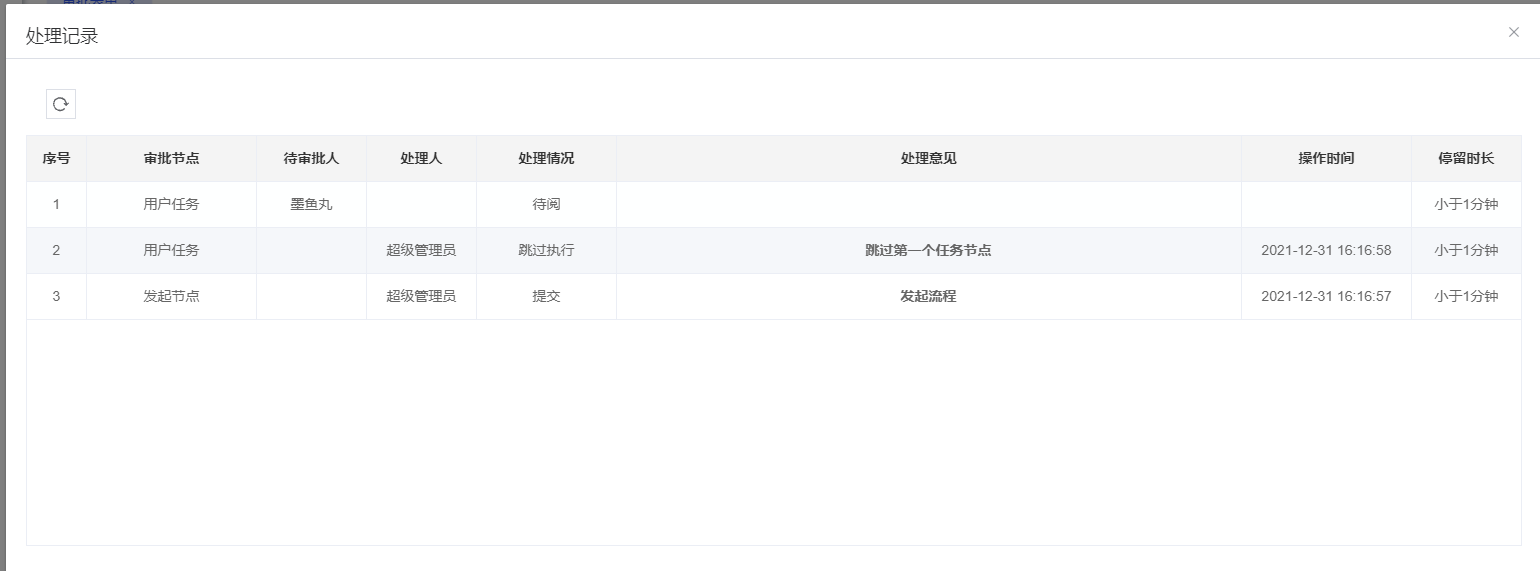
Task: Close the 处理记录 dialog
Action: click(1513, 32)
